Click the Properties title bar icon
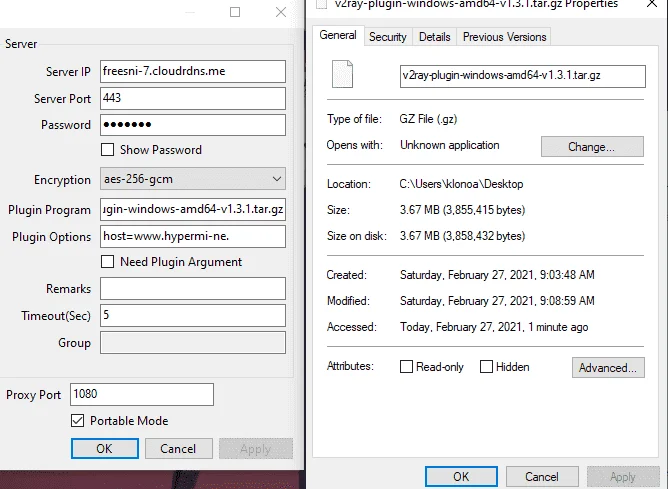Image resolution: width=668 pixels, height=489 pixels. [322, 4]
